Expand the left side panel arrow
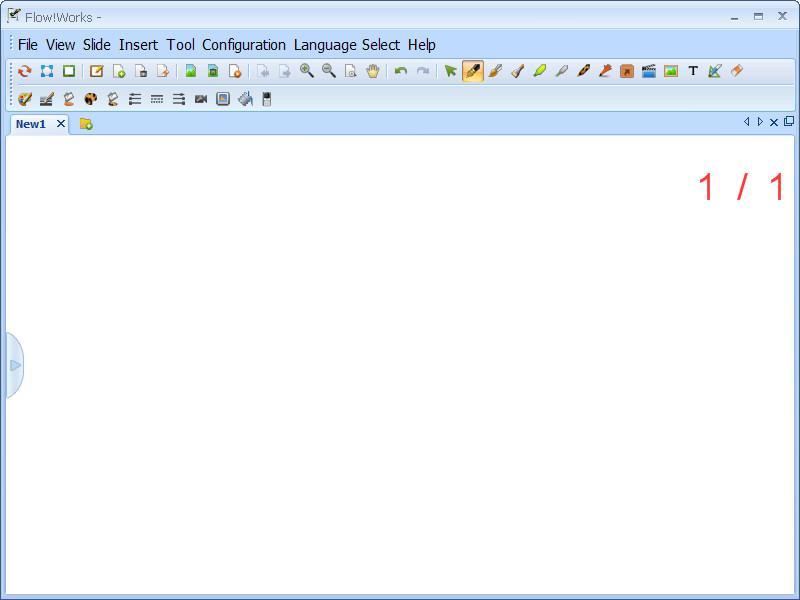The width and height of the screenshot is (800, 600). [x=15, y=365]
